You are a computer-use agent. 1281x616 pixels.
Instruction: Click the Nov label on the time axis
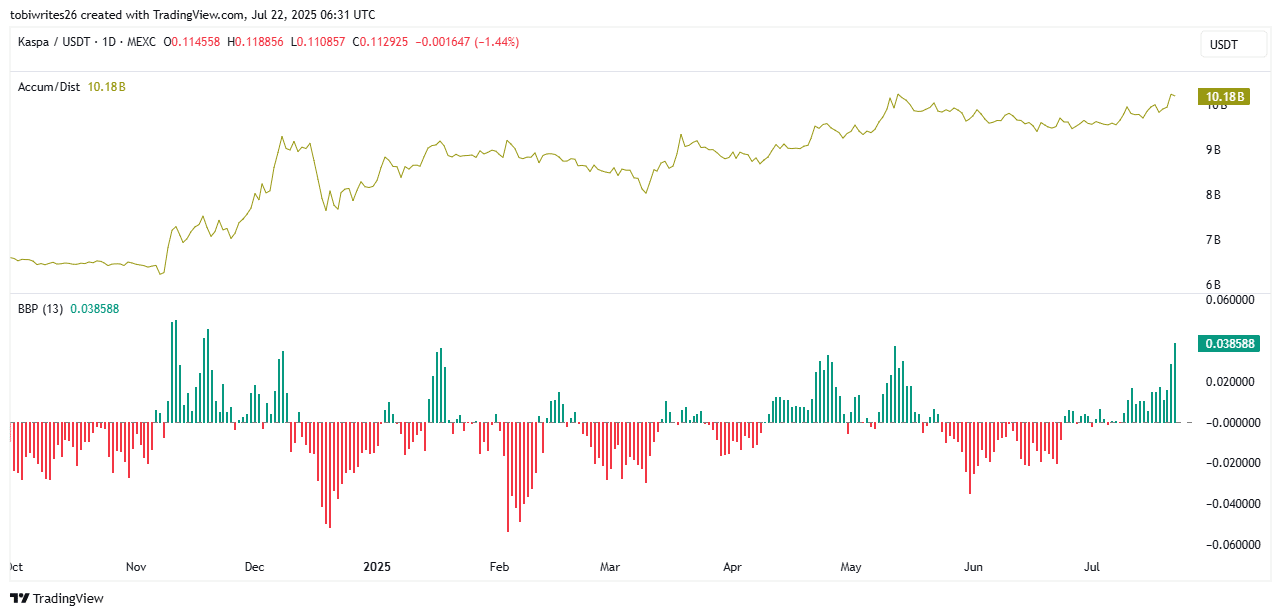pyautogui.click(x=136, y=567)
